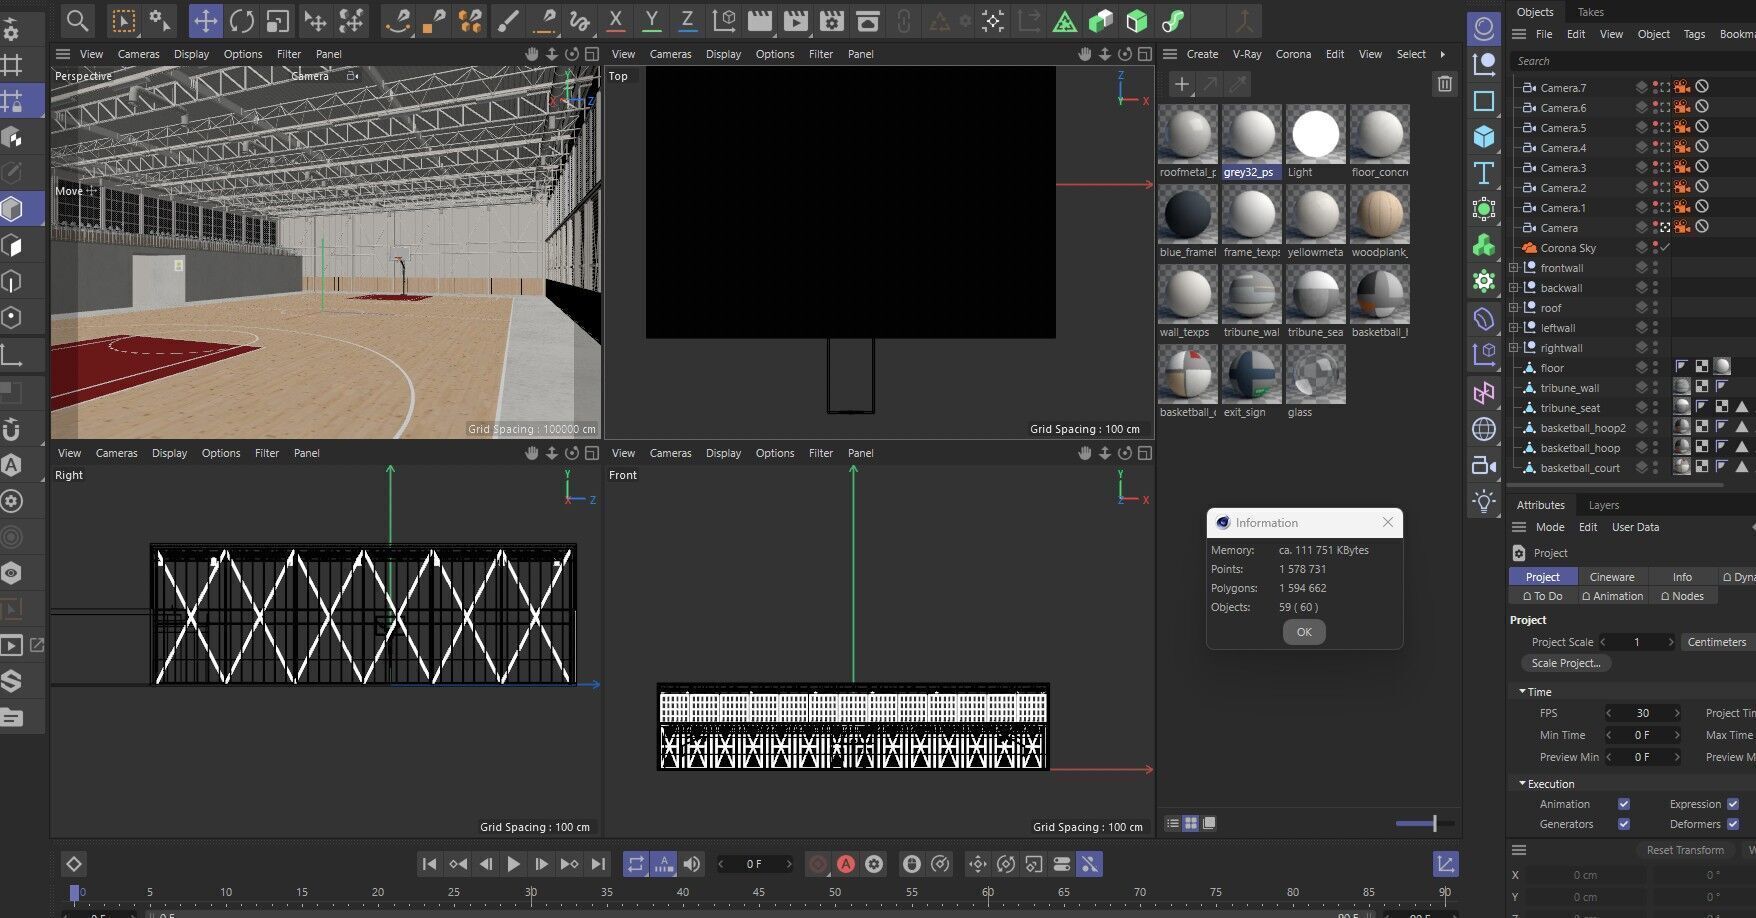Toggle visibility dots for Camera.7
1756x918 pixels.
tap(1655, 88)
